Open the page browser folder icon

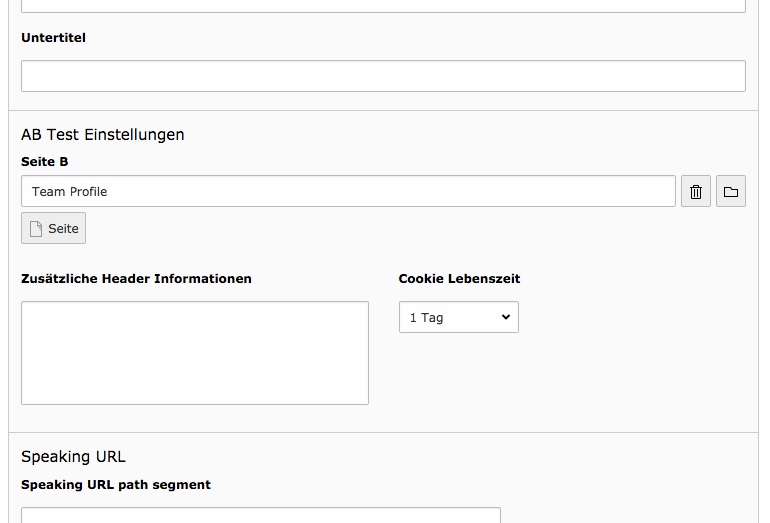[x=731, y=192]
